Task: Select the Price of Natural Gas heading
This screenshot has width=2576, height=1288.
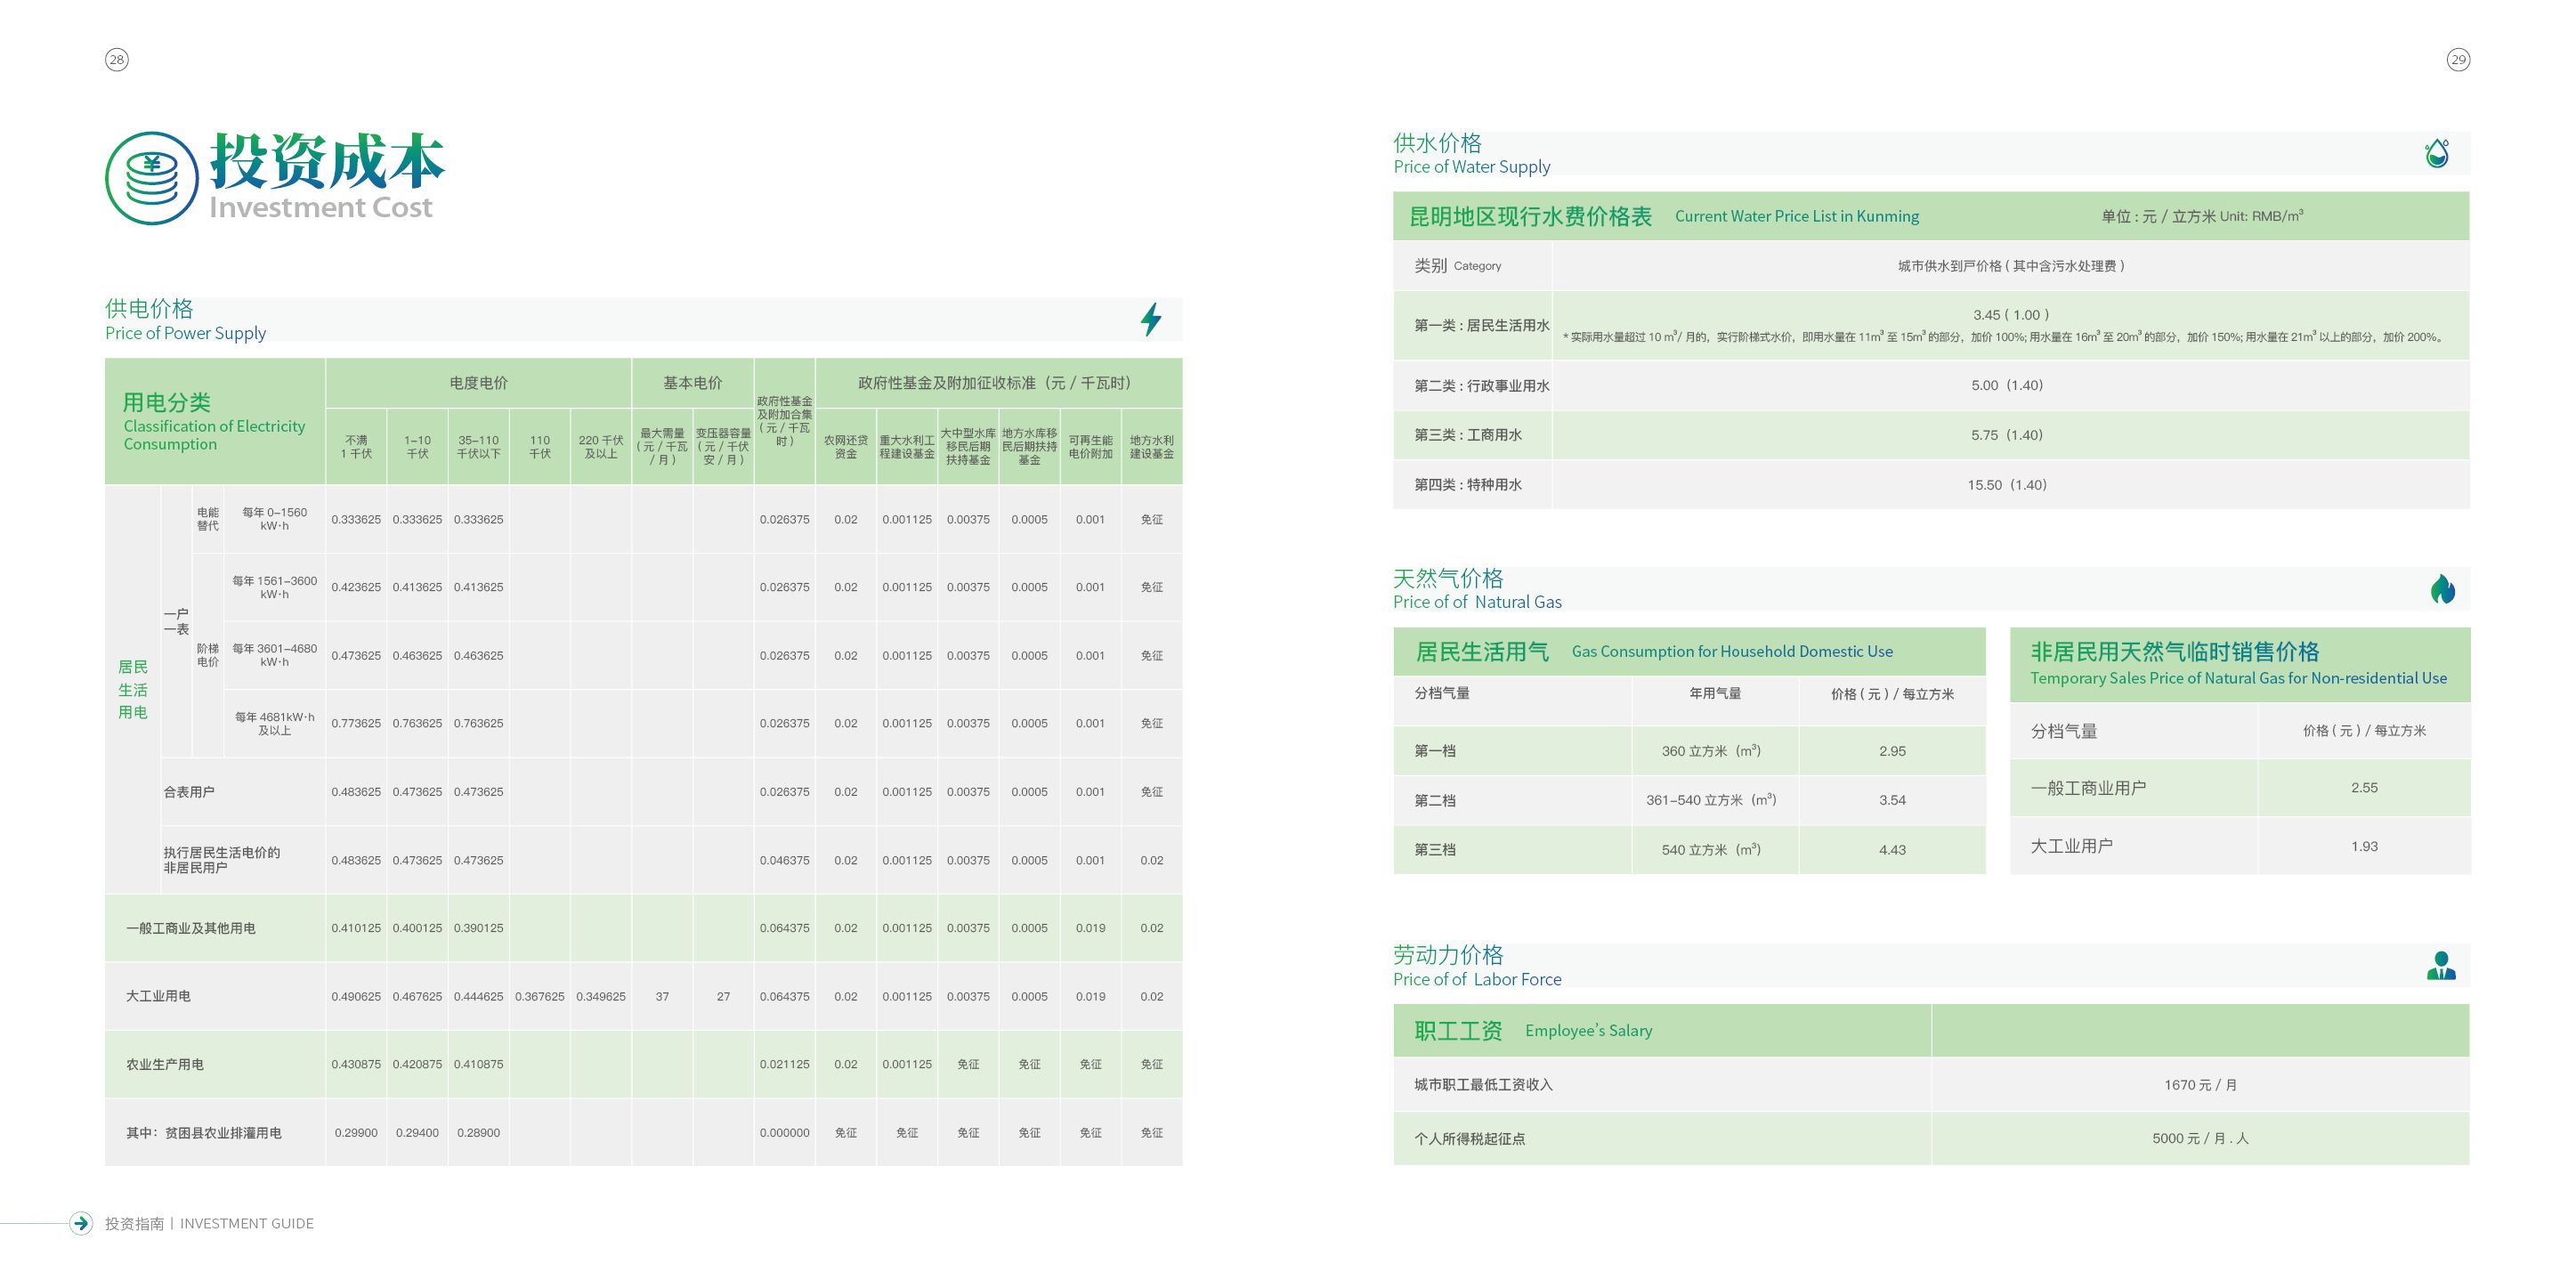Action: click(1477, 602)
